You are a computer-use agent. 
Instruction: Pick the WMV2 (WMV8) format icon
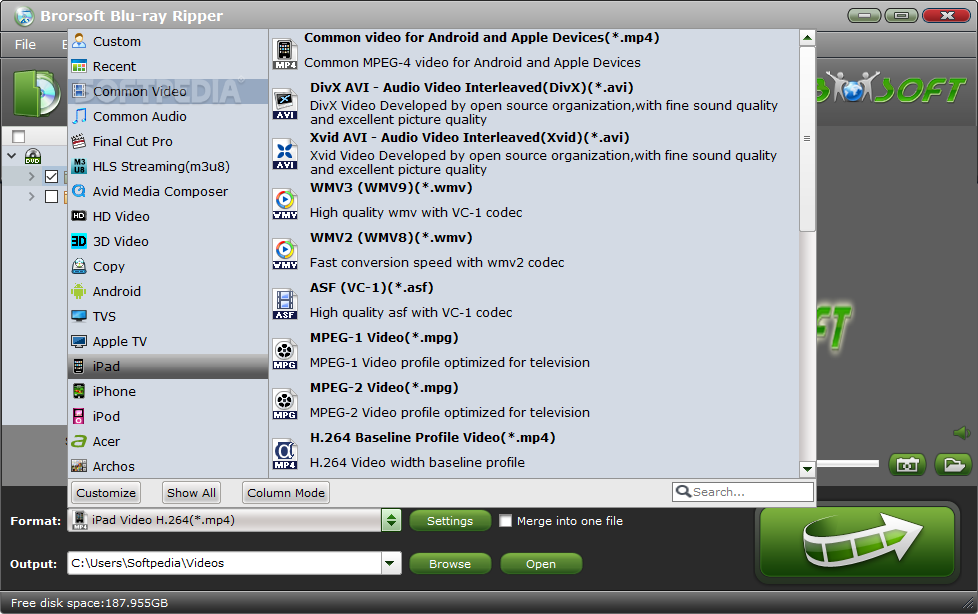click(x=285, y=253)
